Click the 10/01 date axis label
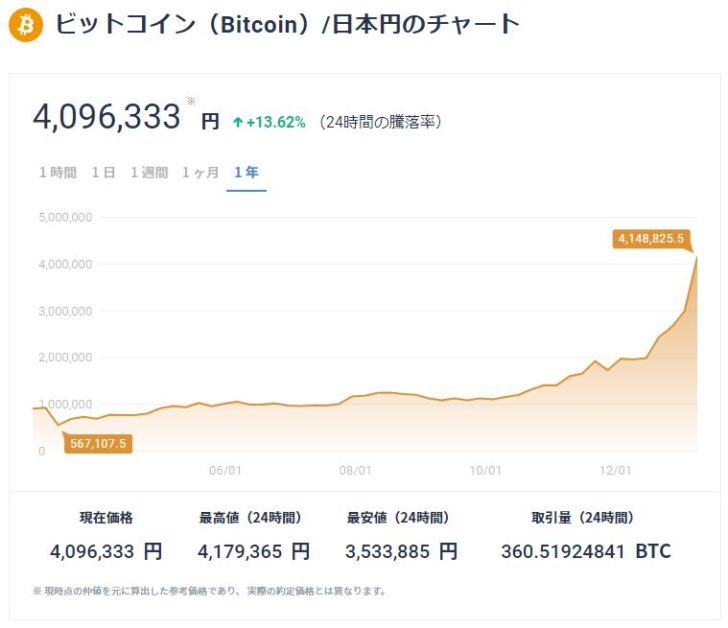This screenshot has height=628, width=728. pos(485,470)
